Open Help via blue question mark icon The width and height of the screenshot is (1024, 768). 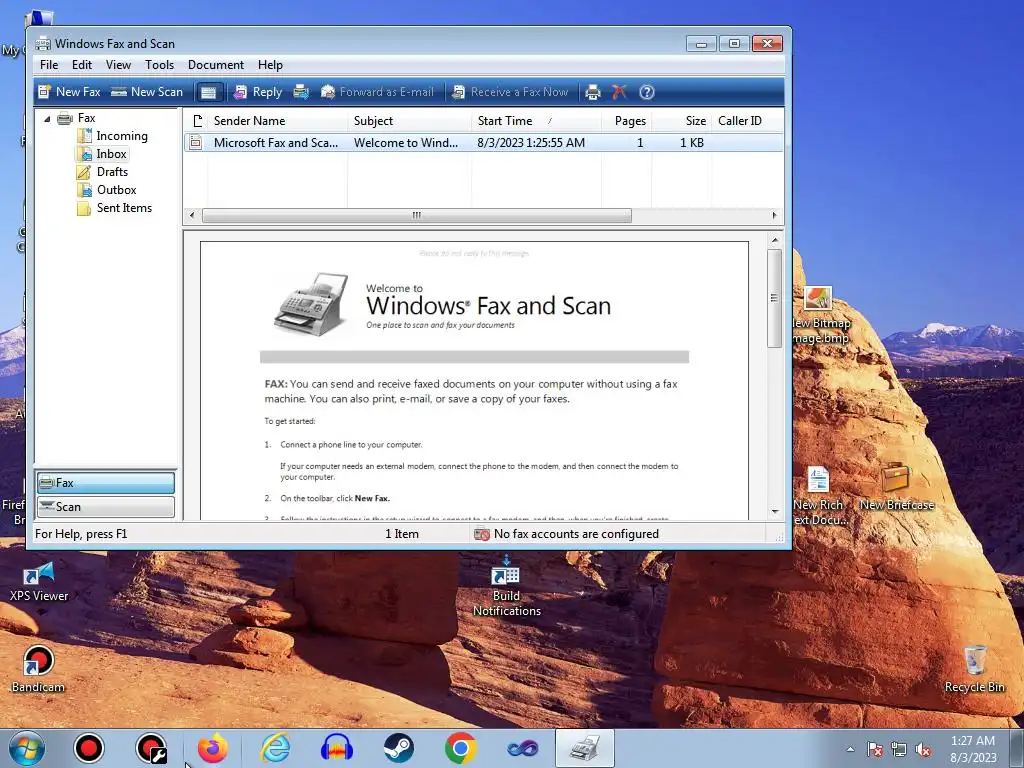[x=647, y=92]
